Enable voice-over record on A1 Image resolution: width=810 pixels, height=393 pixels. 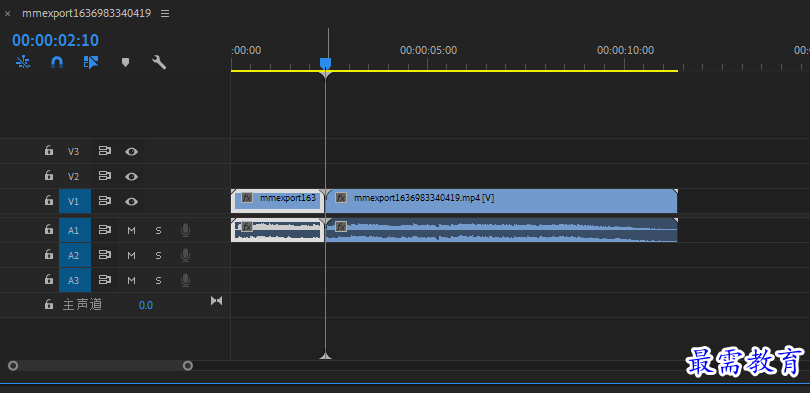185,230
